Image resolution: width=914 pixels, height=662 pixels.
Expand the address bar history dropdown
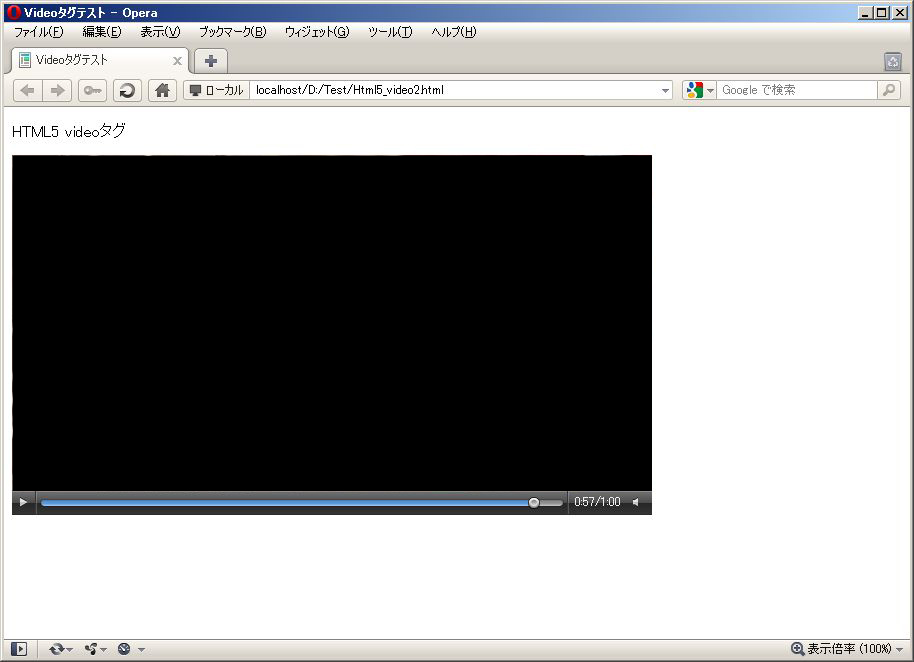point(666,91)
